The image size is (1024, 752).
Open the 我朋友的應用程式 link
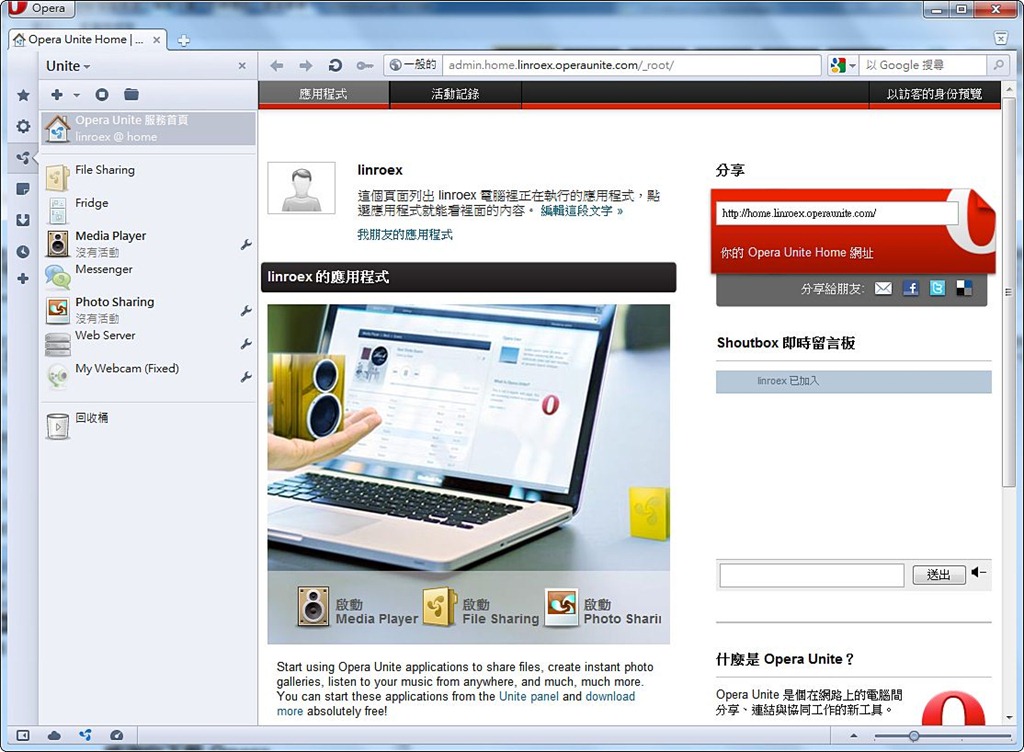point(404,234)
